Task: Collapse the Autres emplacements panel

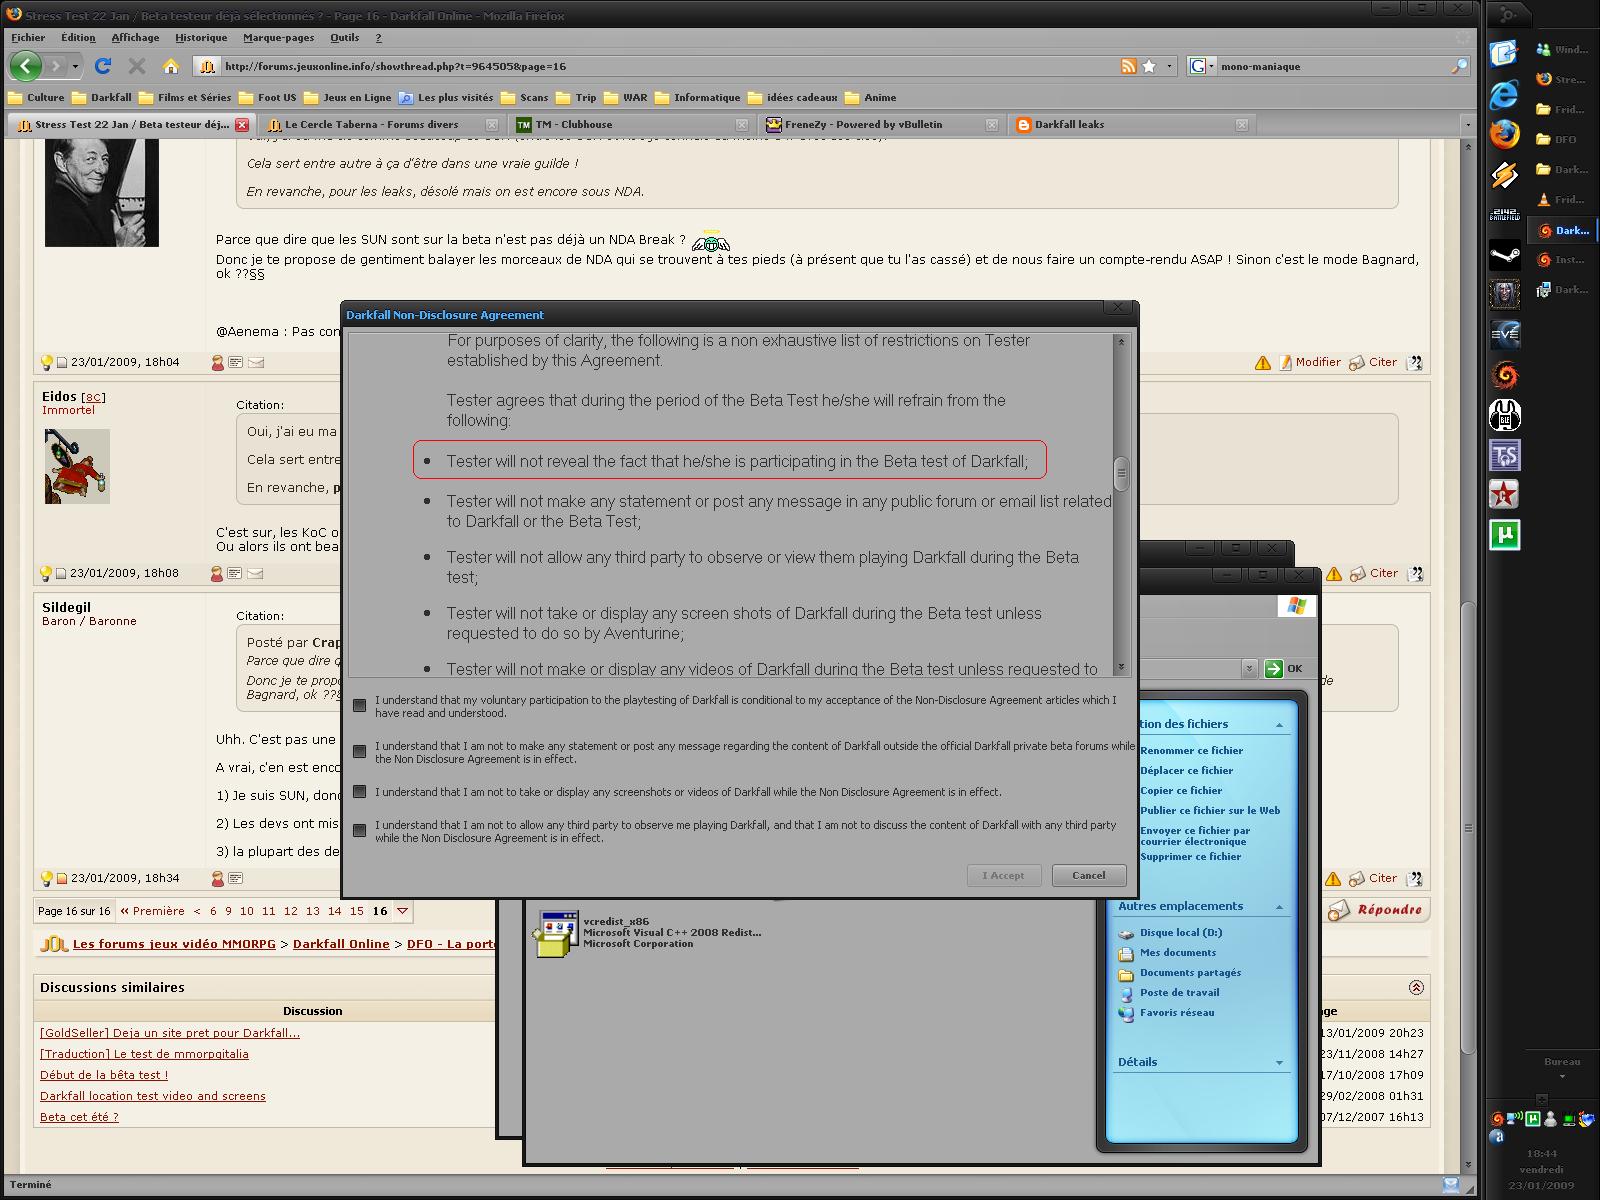Action: point(1279,907)
